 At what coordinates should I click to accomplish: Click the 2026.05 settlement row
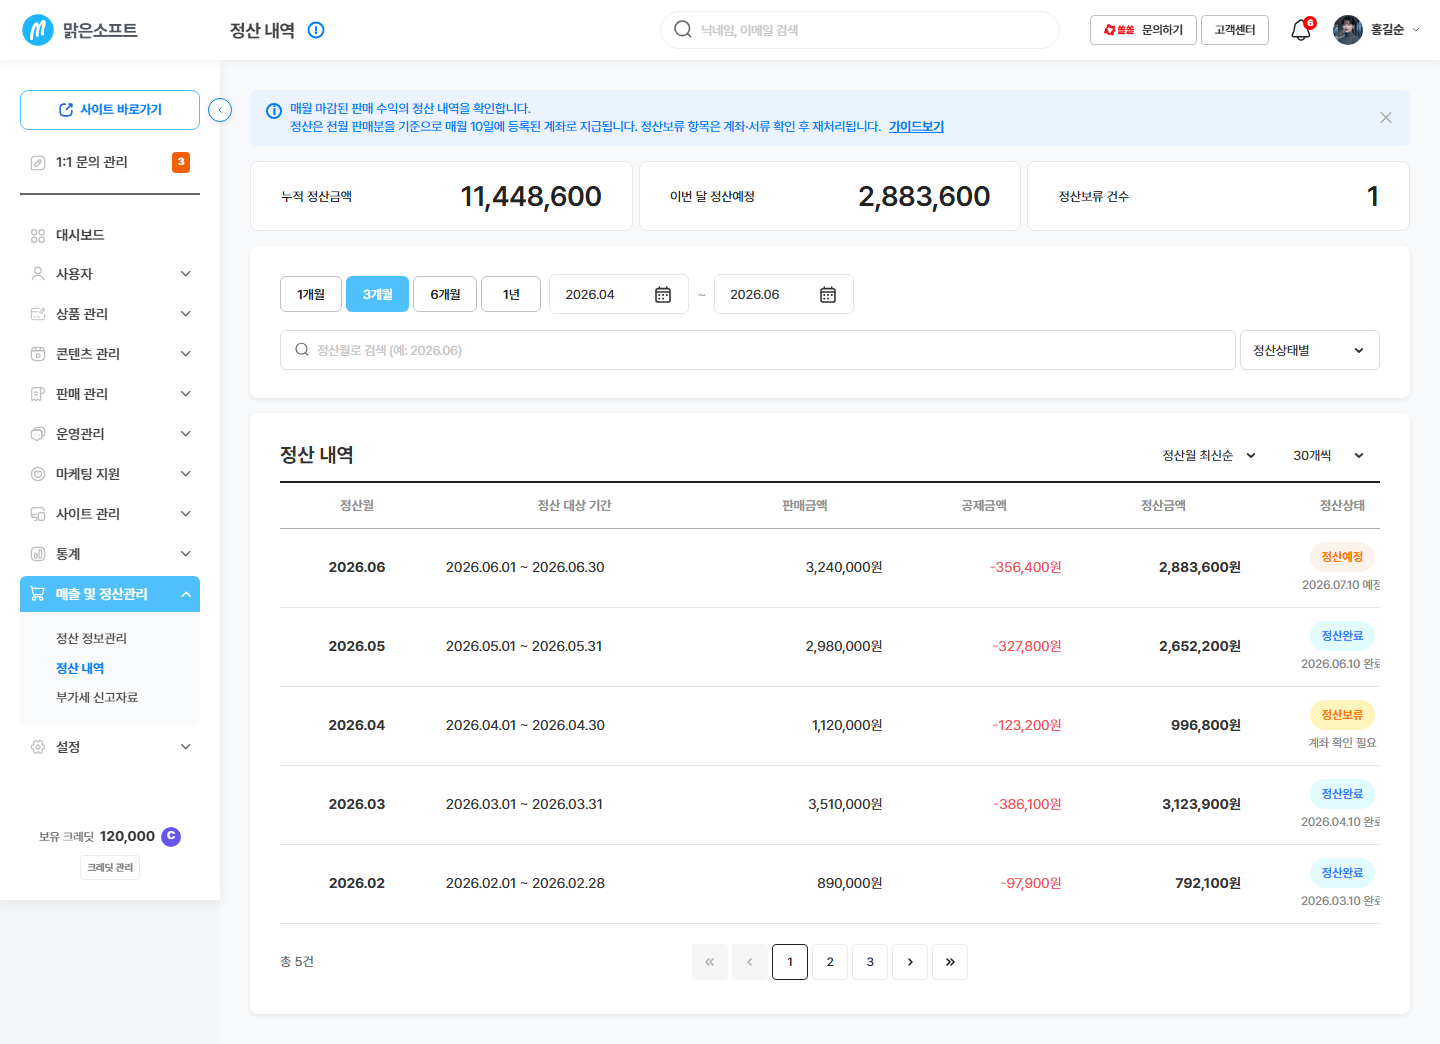click(x=830, y=647)
